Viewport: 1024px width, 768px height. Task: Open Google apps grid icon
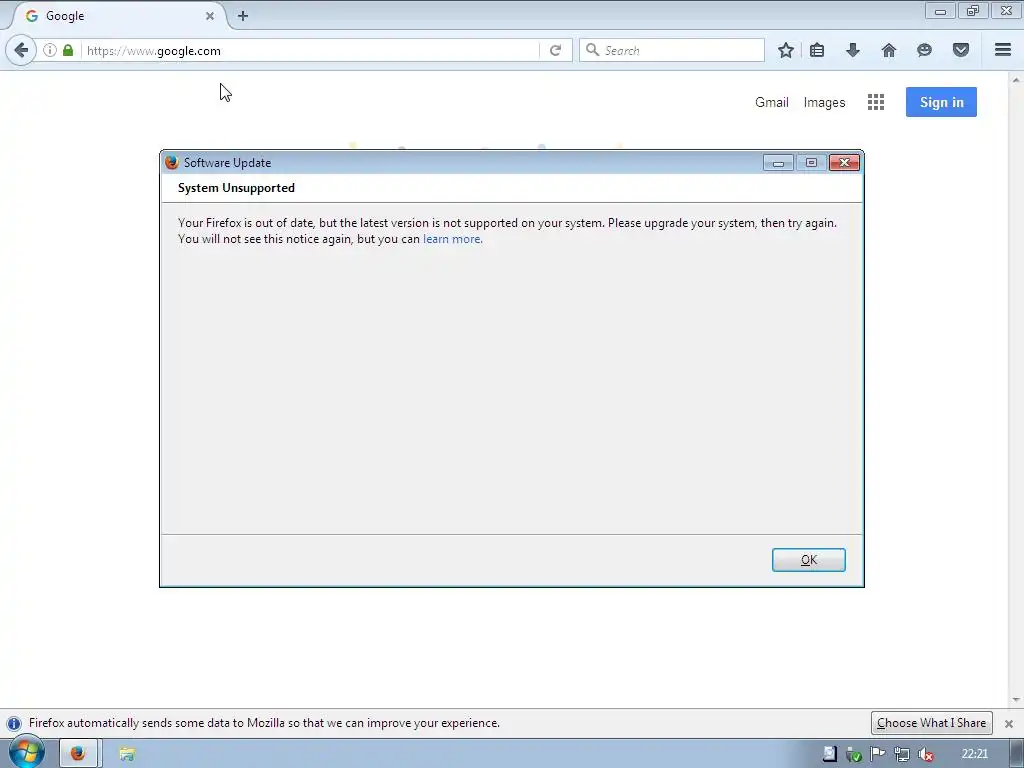(876, 102)
